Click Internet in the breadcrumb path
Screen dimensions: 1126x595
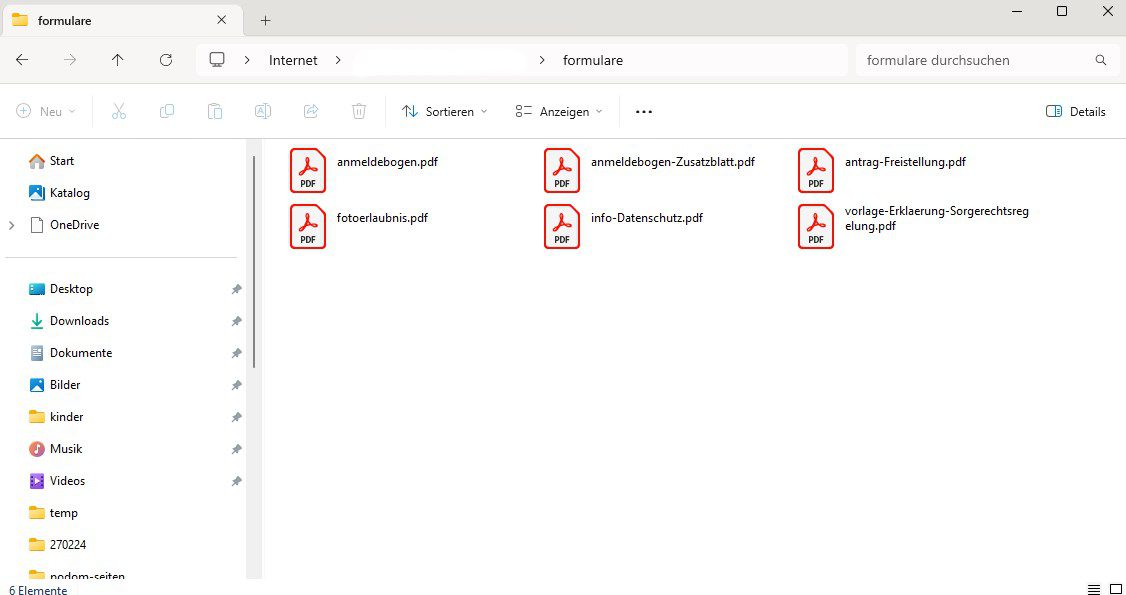pos(293,60)
